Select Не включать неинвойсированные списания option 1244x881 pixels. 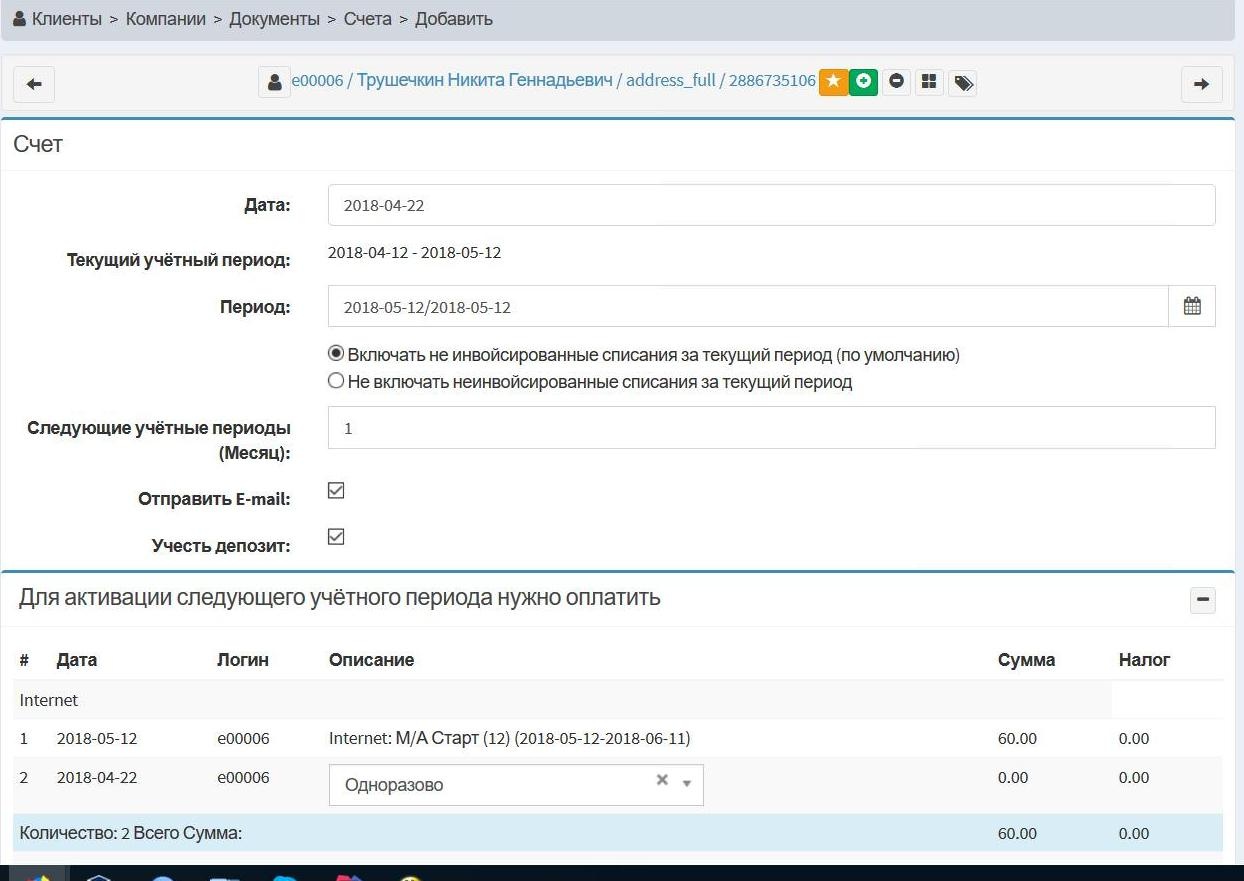(x=336, y=381)
